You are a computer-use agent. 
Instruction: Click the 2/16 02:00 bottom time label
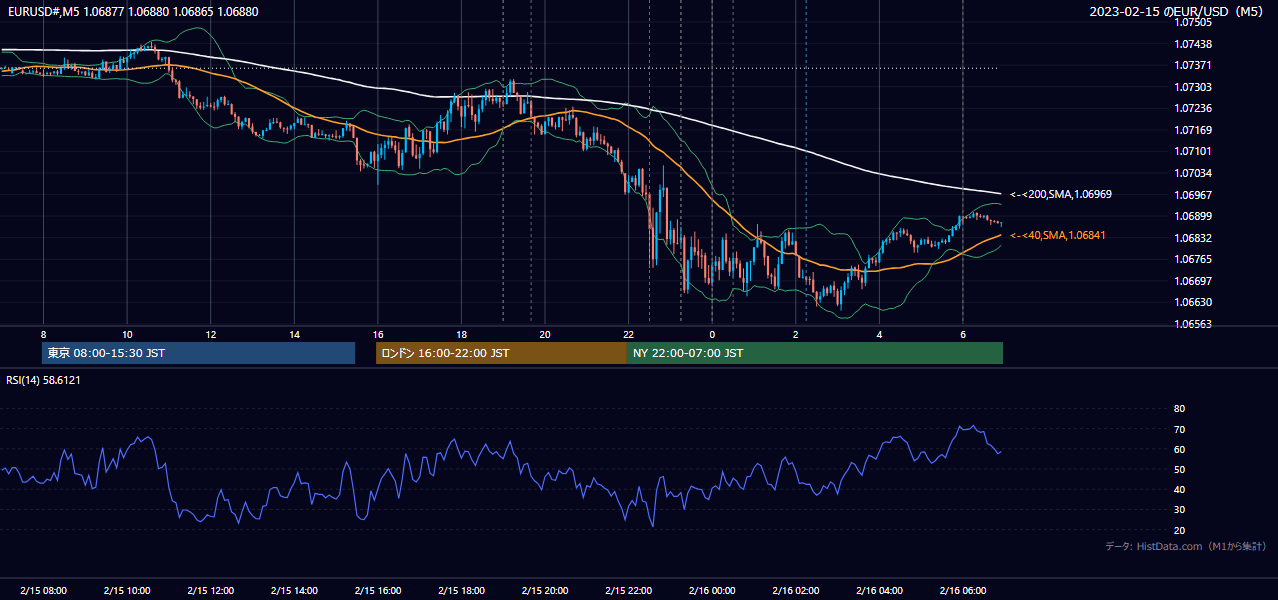pos(796,591)
